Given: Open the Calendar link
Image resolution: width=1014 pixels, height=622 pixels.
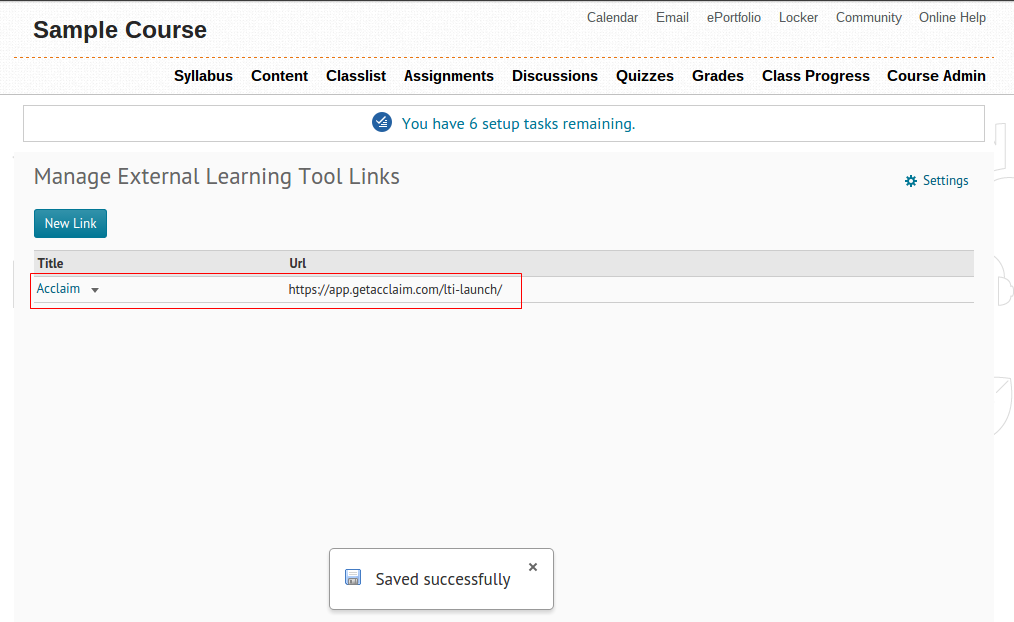Looking at the screenshot, I should (x=612, y=17).
